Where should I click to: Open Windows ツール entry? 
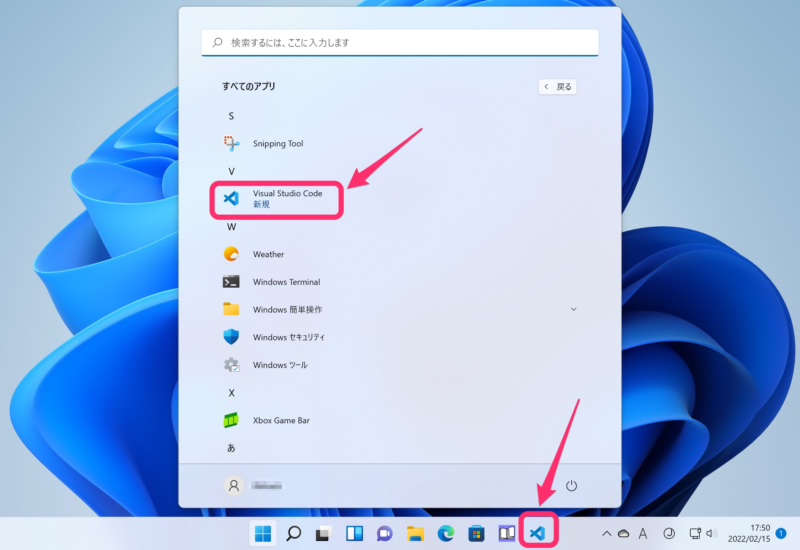click(x=398, y=365)
